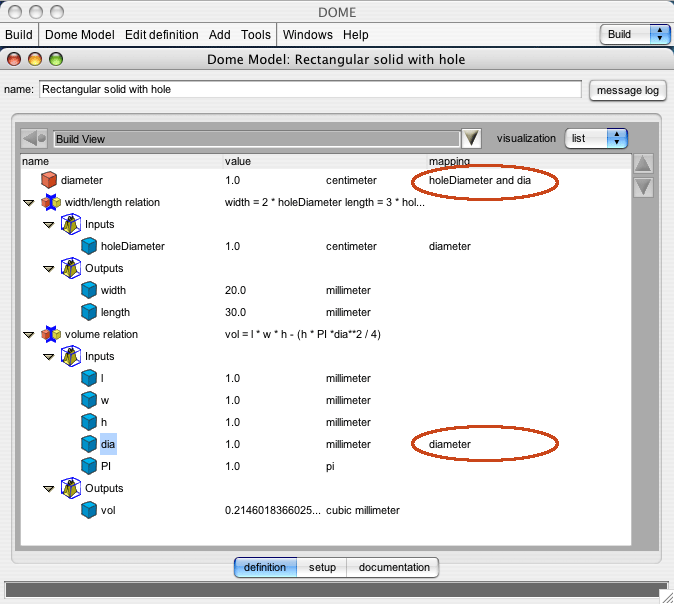
Task: Open the Windows menu
Action: tap(308, 34)
